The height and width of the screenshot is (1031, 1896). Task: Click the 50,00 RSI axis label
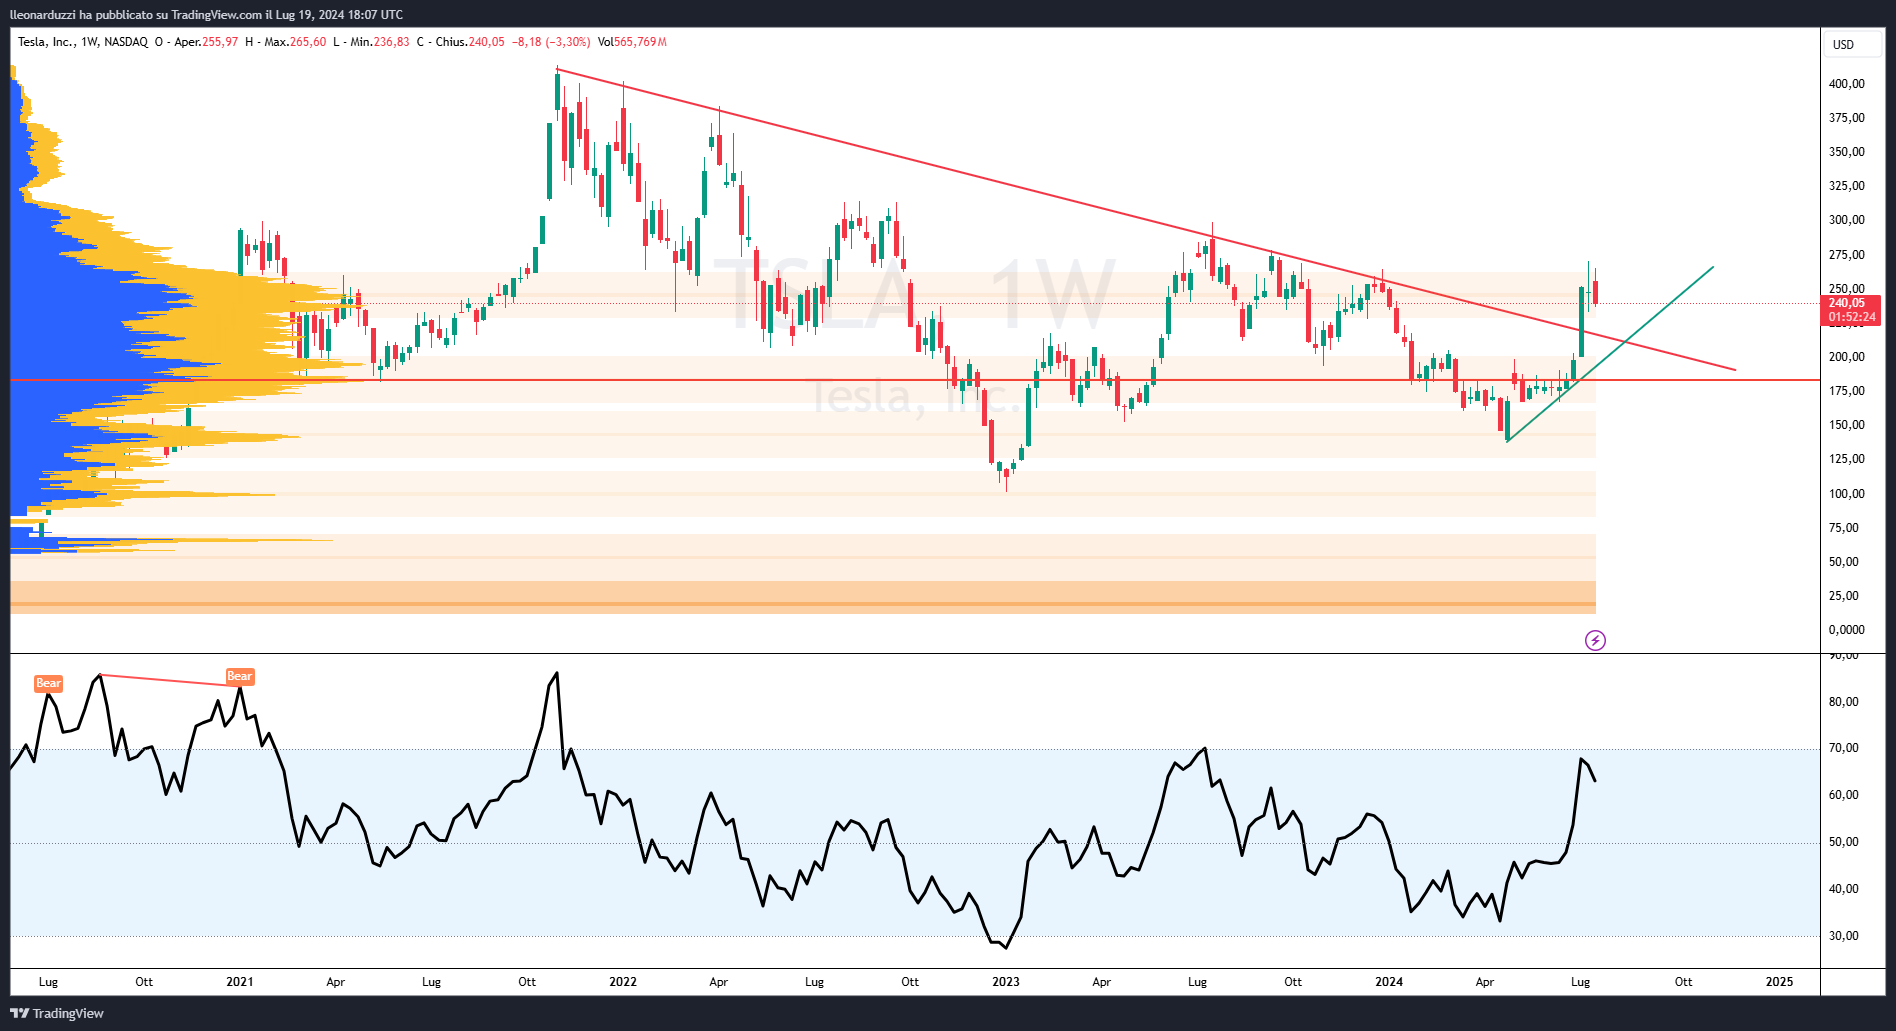[1843, 842]
